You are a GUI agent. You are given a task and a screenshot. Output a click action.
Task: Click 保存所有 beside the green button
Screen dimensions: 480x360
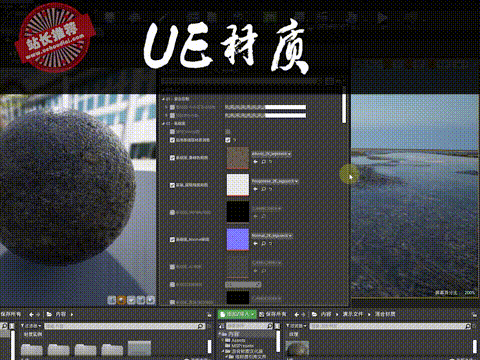pyautogui.click(x=273, y=314)
